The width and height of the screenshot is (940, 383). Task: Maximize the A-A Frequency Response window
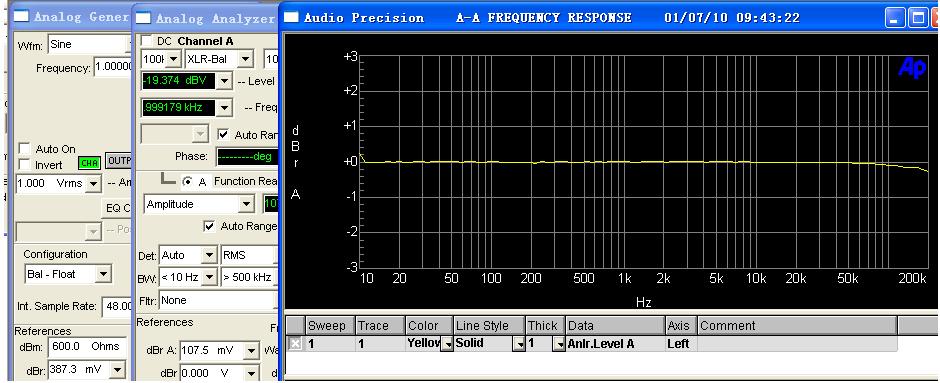coord(918,18)
